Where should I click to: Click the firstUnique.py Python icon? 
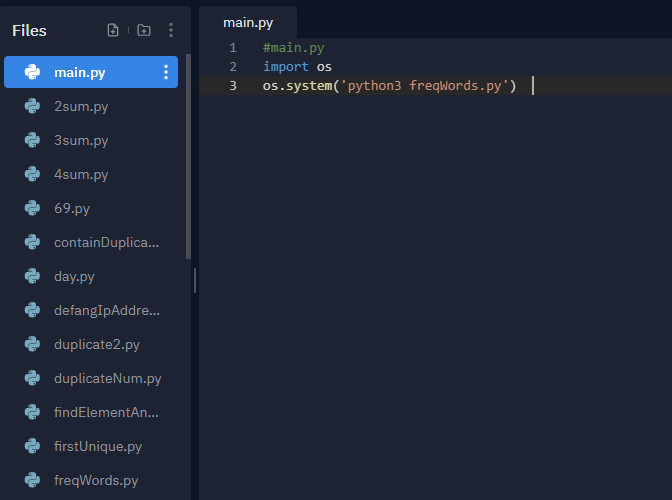pyautogui.click(x=32, y=446)
